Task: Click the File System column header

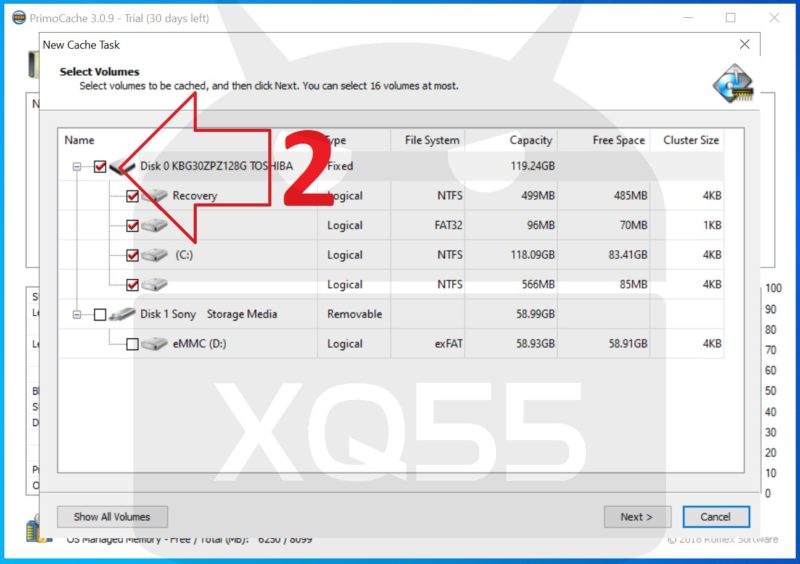Action: [x=431, y=140]
